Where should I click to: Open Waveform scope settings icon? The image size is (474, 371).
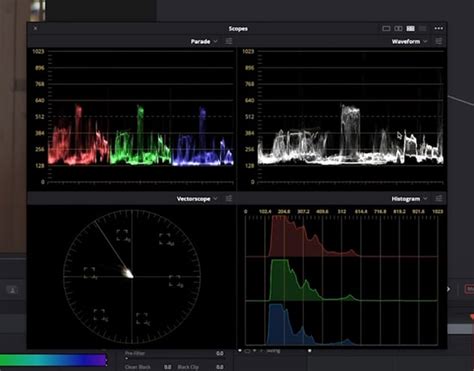point(439,41)
